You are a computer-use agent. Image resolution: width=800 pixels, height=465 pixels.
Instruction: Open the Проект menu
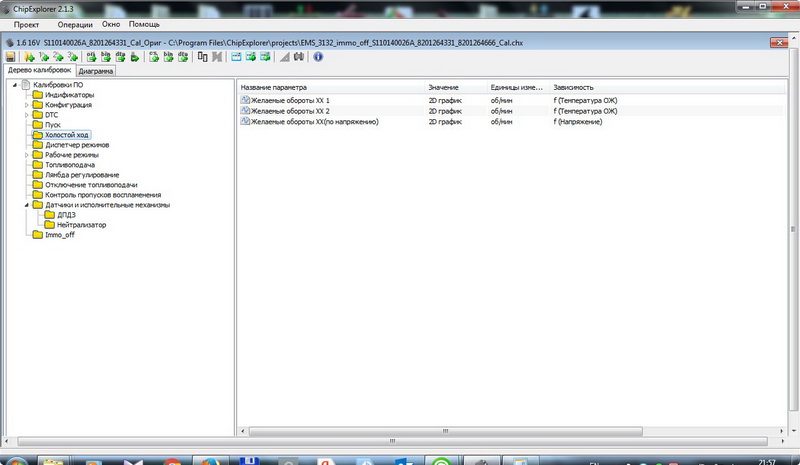(x=26, y=23)
